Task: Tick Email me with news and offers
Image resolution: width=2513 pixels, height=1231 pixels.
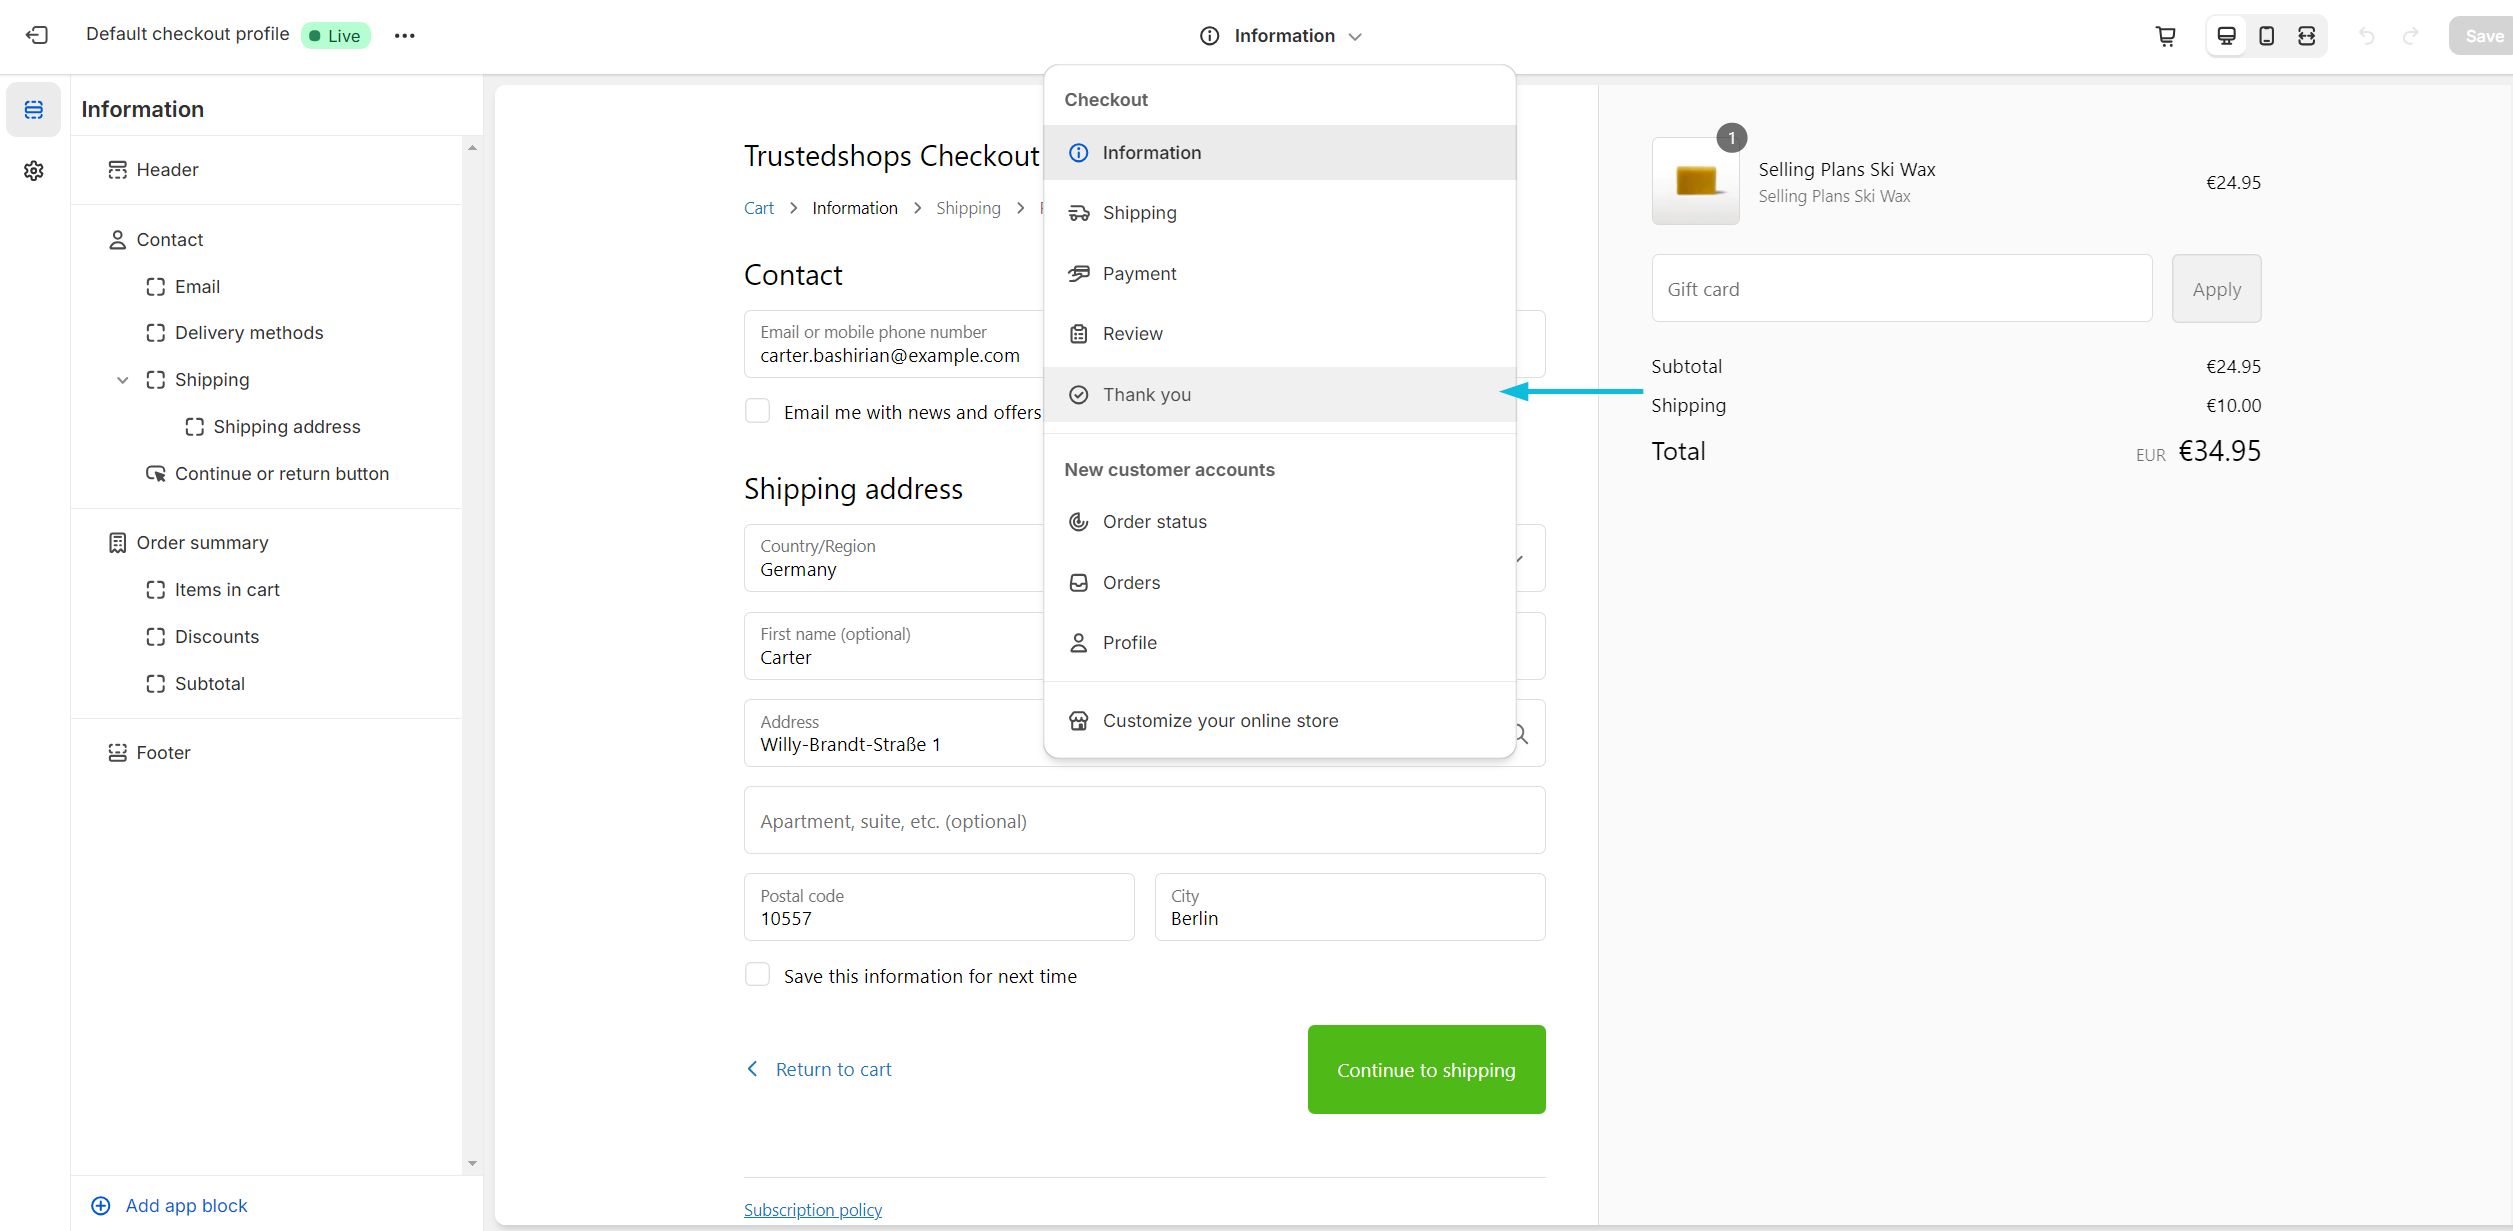Action: point(758,411)
